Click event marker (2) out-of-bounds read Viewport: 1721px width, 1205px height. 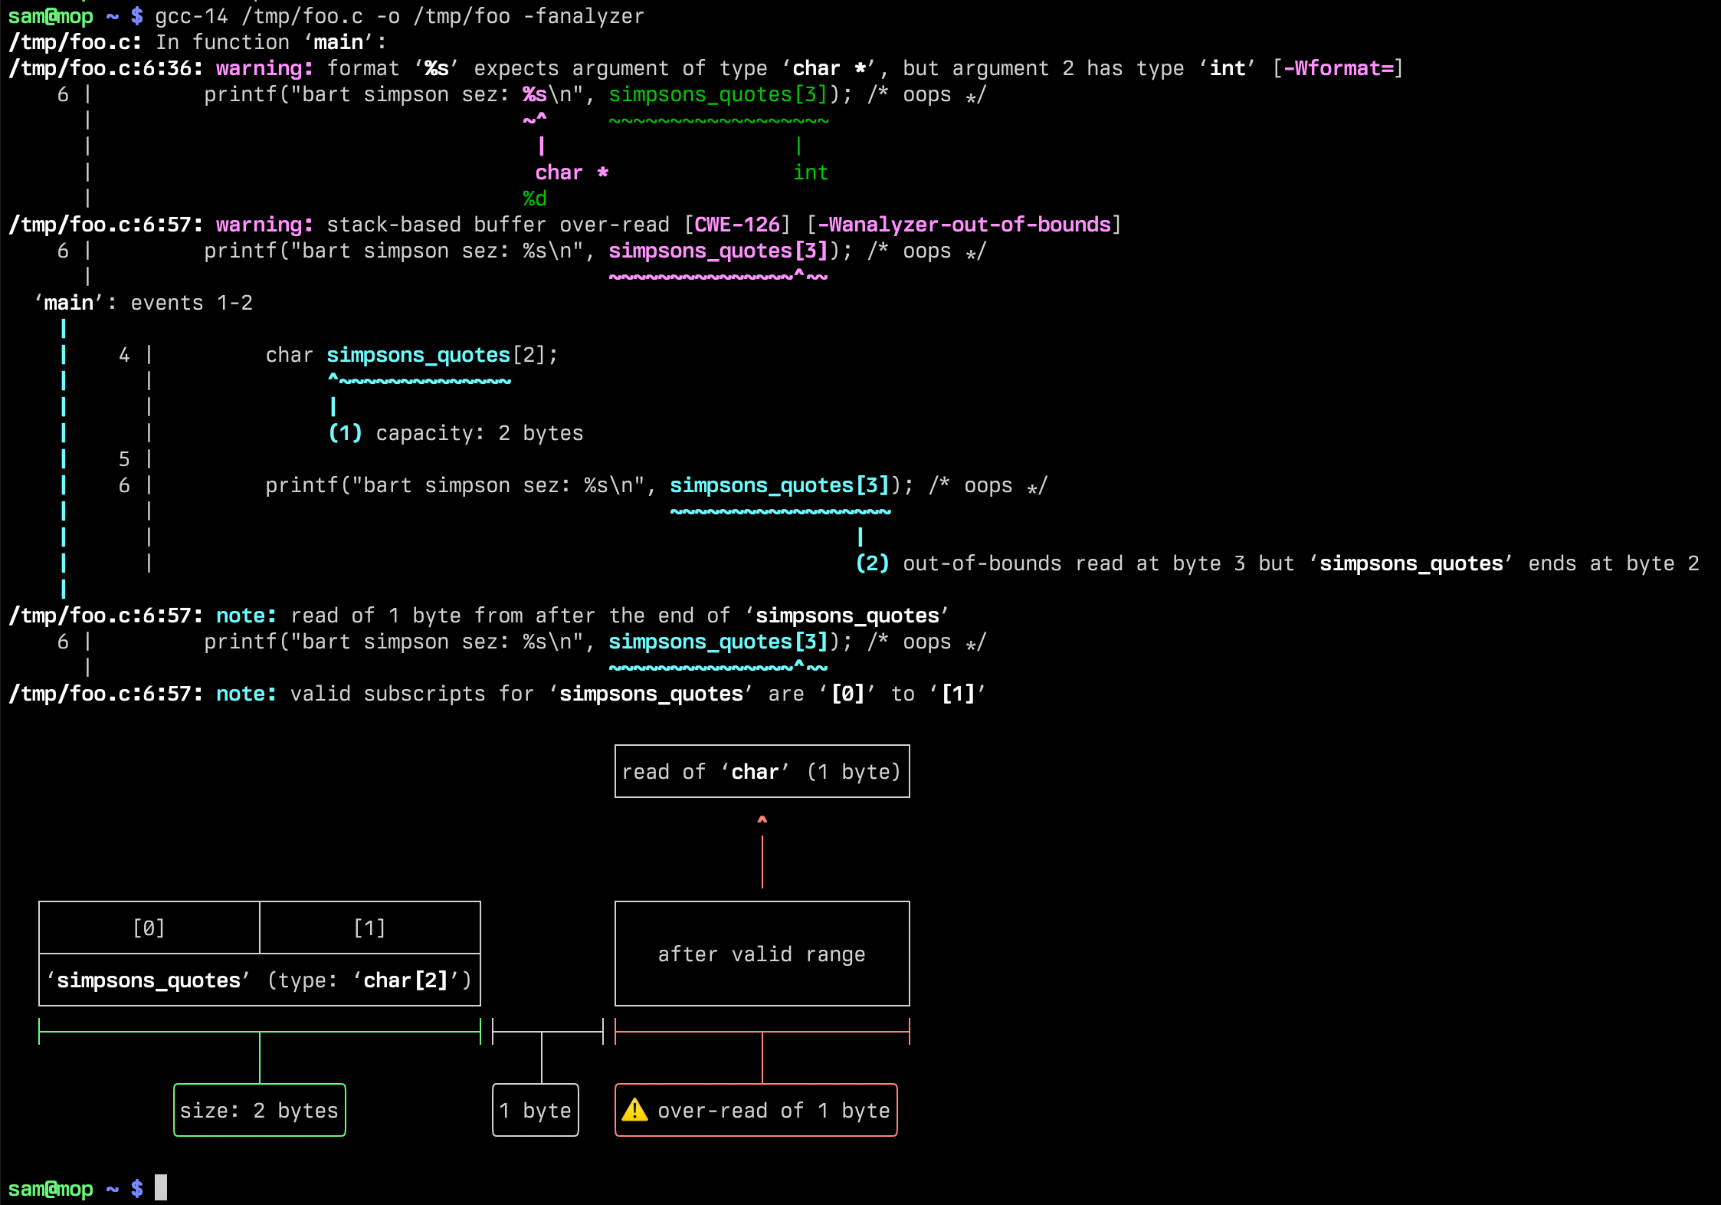pos(872,563)
